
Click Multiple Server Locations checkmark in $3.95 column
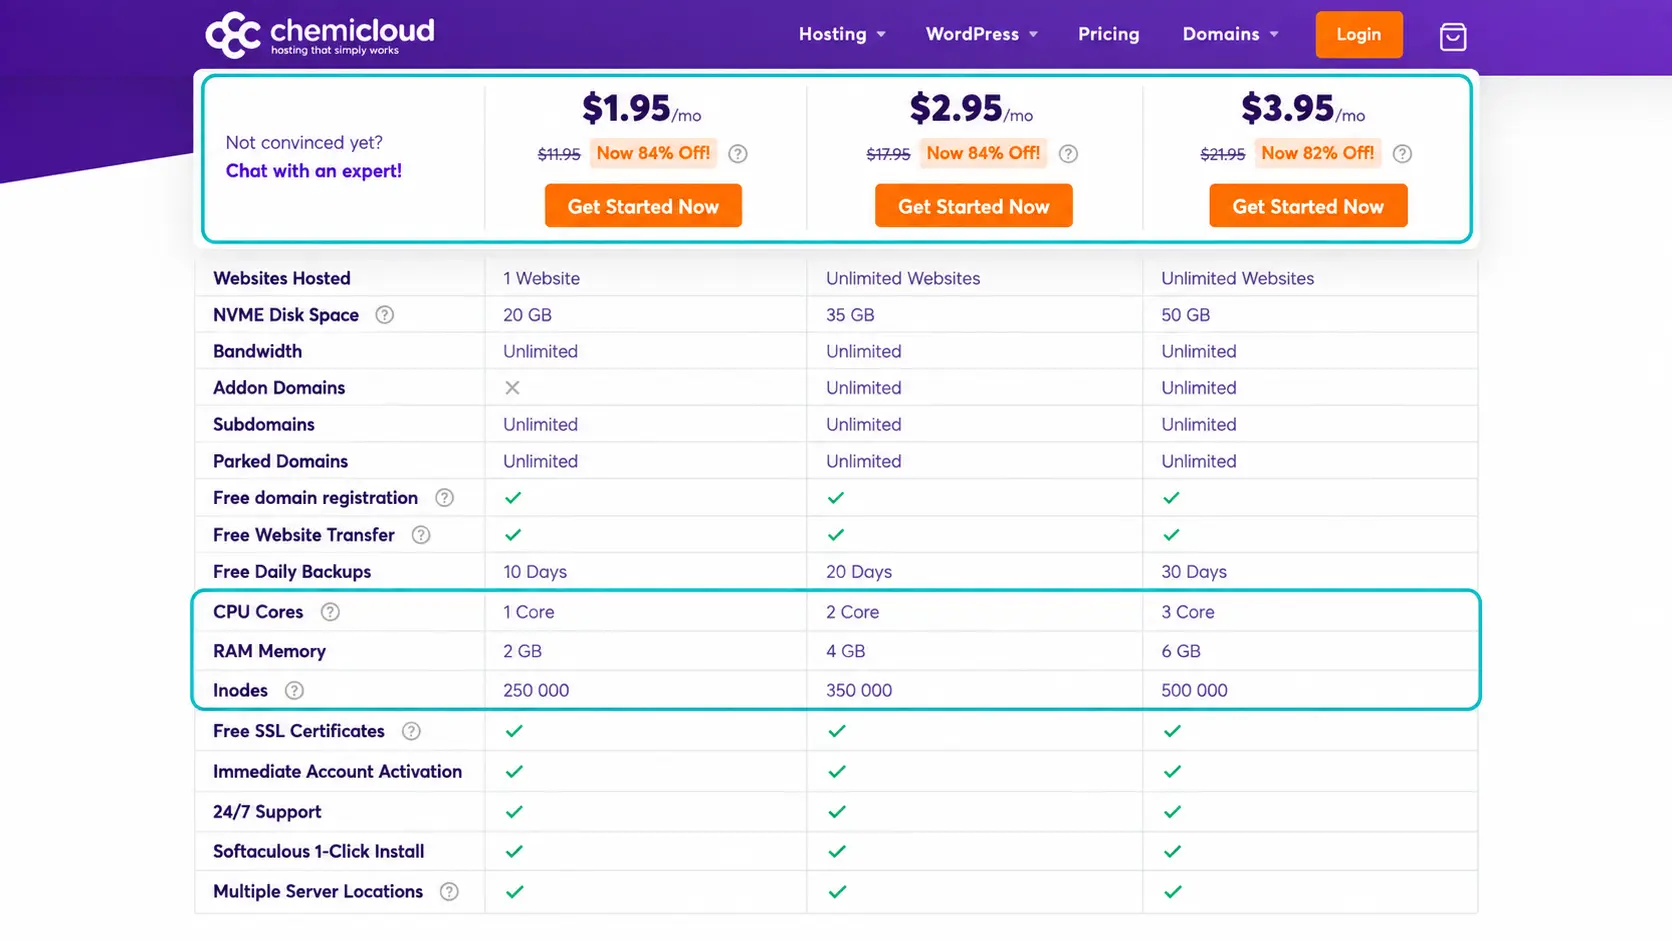click(x=1172, y=892)
